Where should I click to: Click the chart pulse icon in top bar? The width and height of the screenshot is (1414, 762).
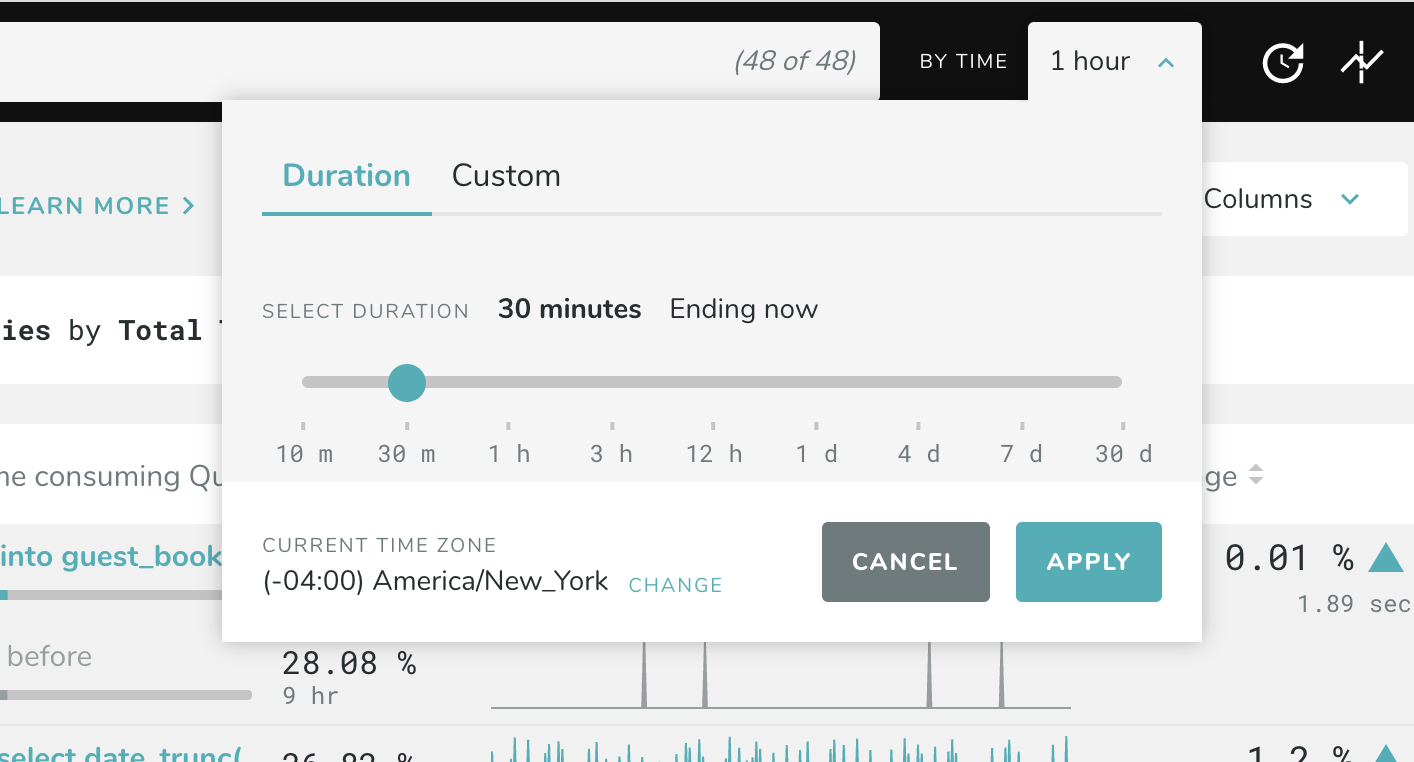click(1361, 63)
